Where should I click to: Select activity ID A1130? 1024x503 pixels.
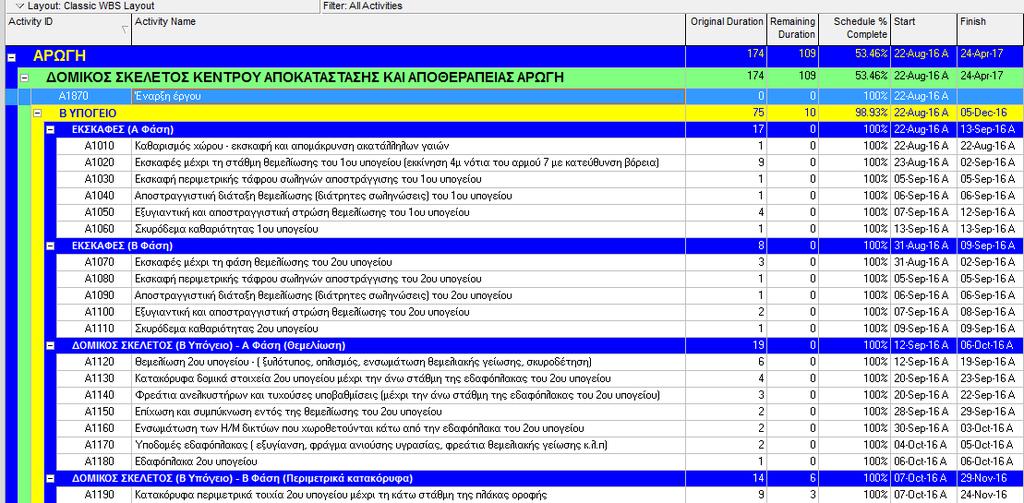99,378
